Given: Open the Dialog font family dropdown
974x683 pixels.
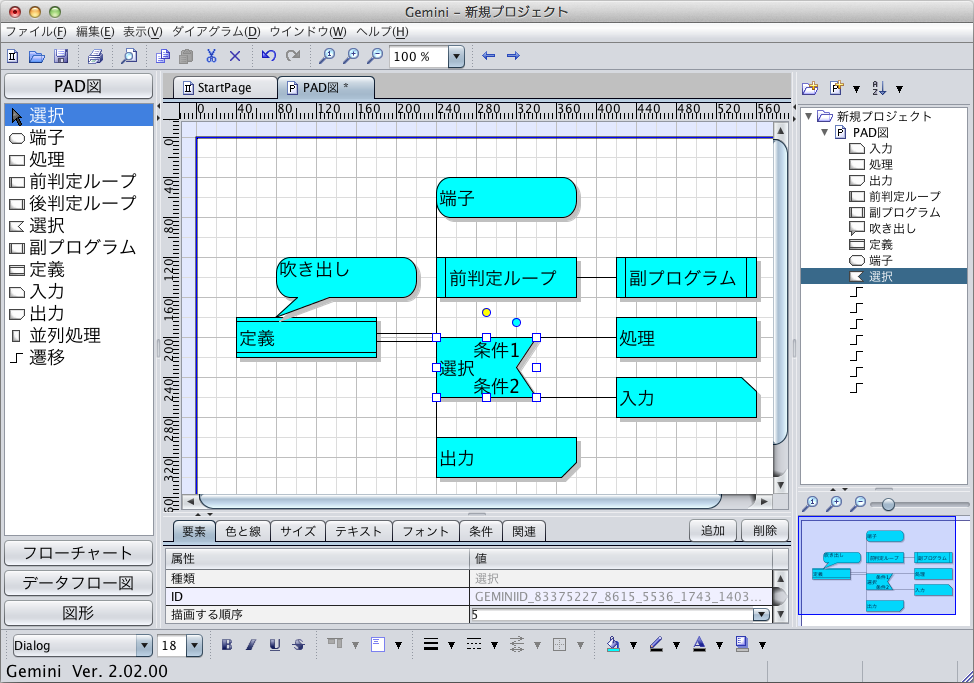Looking at the screenshot, I should (144, 646).
